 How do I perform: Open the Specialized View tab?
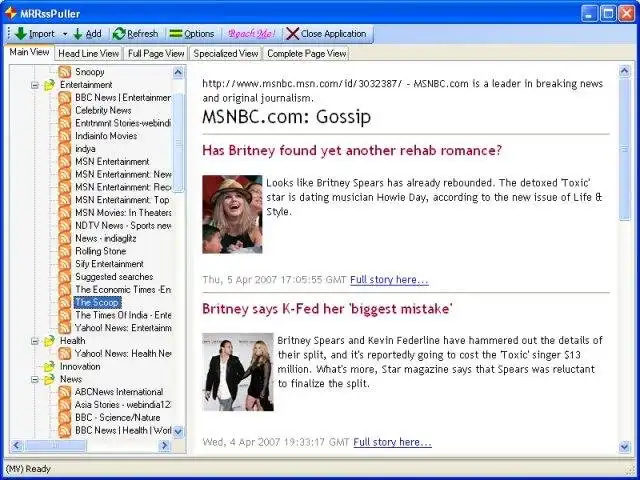(x=226, y=53)
